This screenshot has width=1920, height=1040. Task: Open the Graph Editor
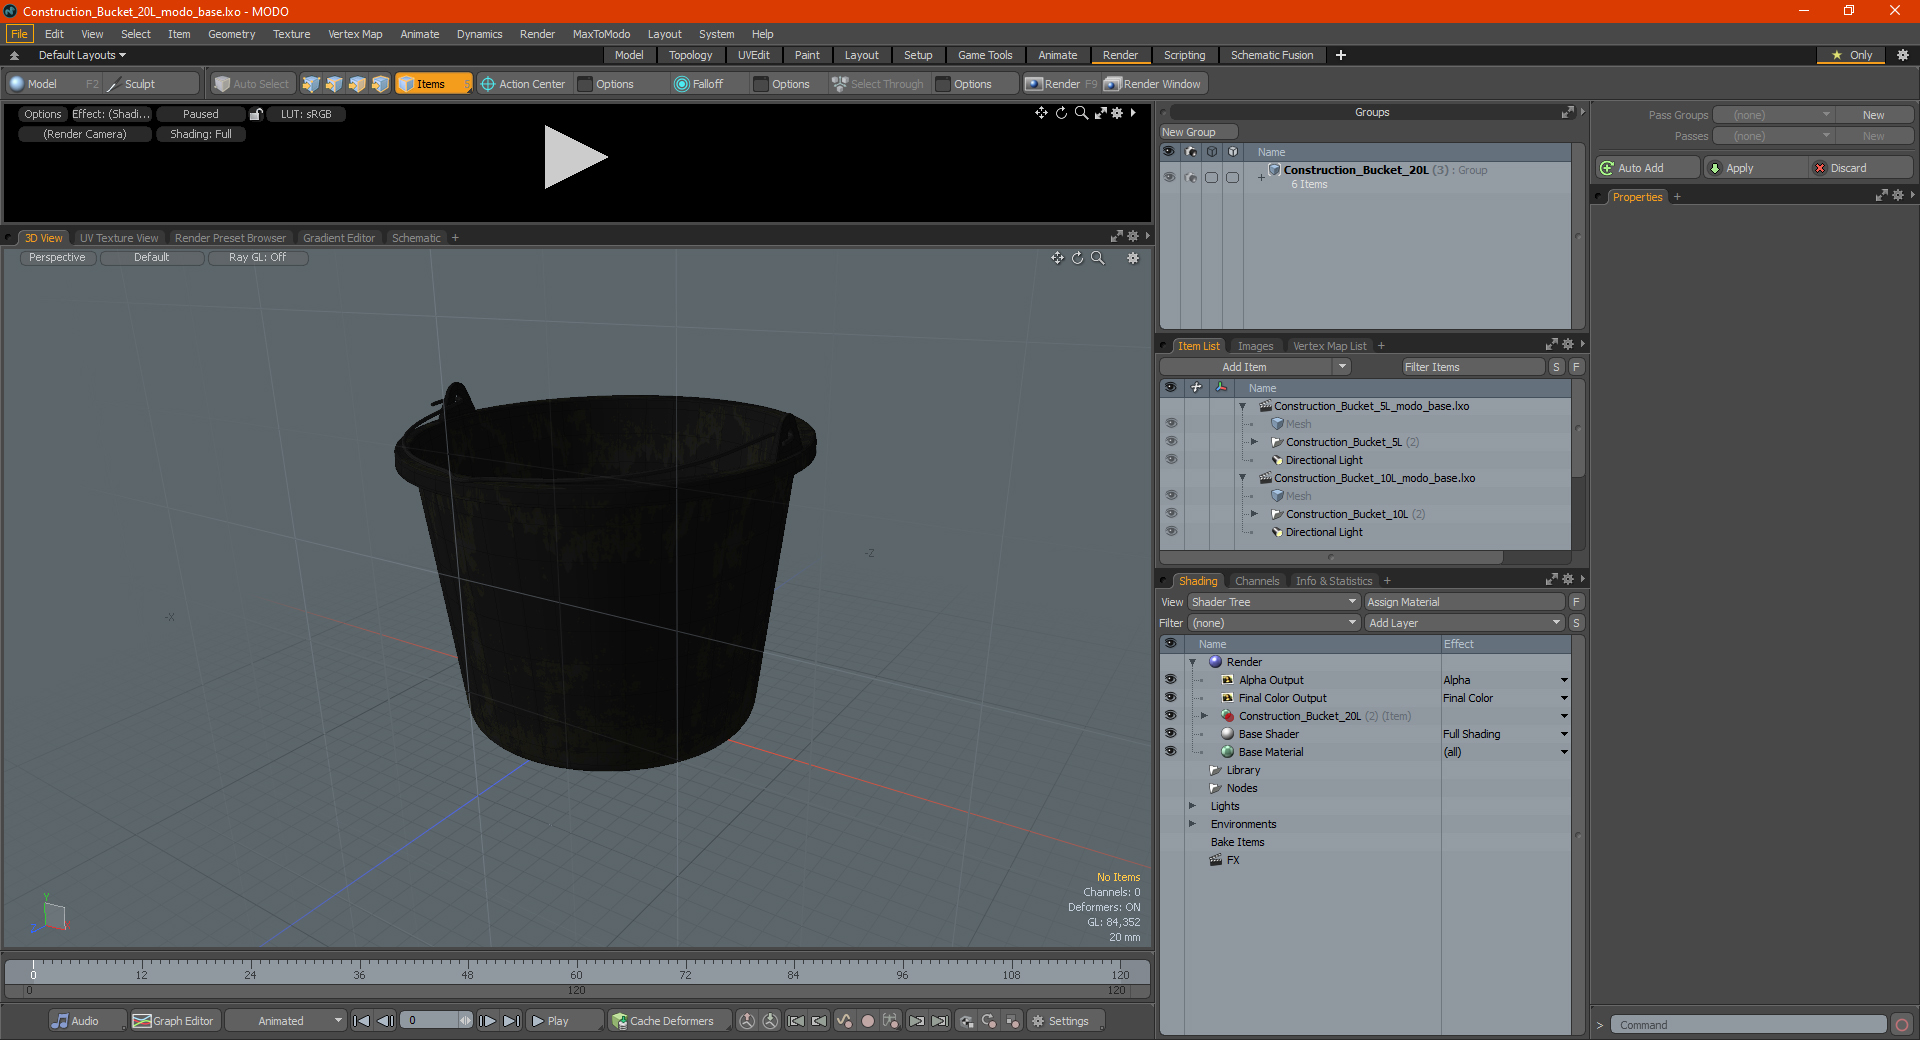pyautogui.click(x=174, y=1021)
